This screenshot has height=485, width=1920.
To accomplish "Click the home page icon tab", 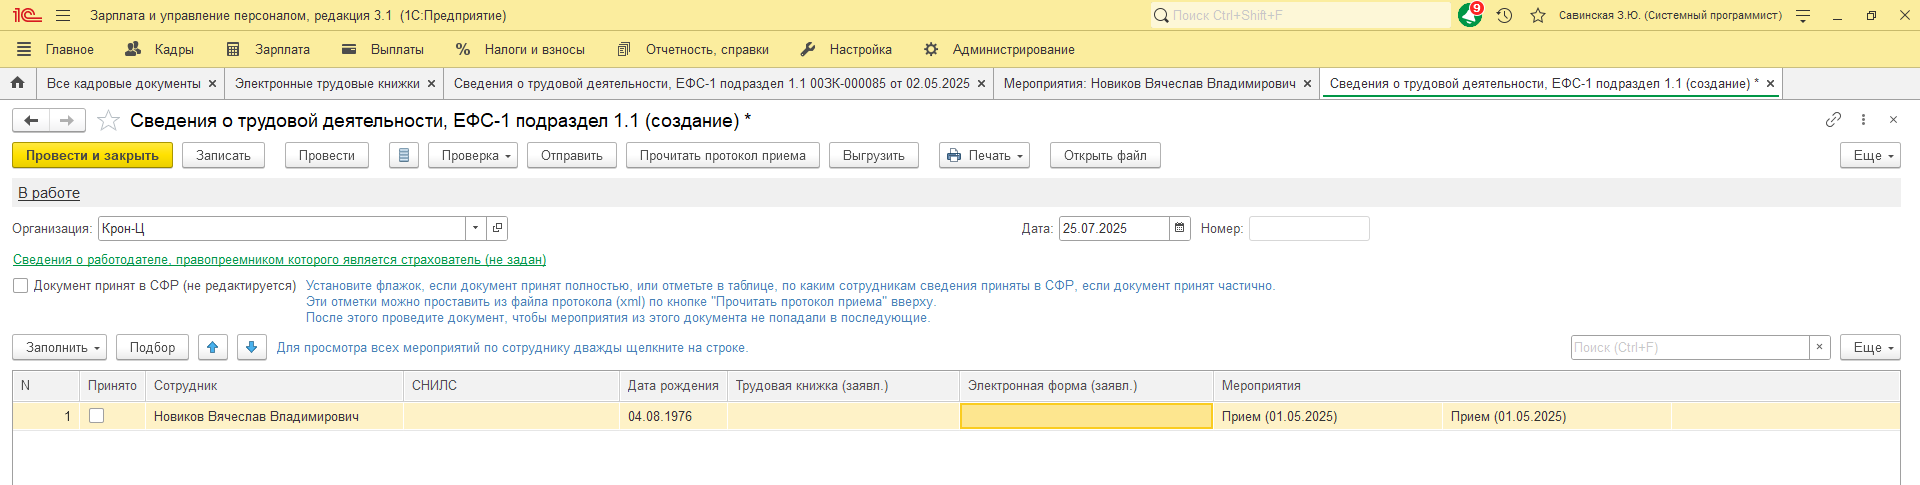I will click(x=17, y=84).
